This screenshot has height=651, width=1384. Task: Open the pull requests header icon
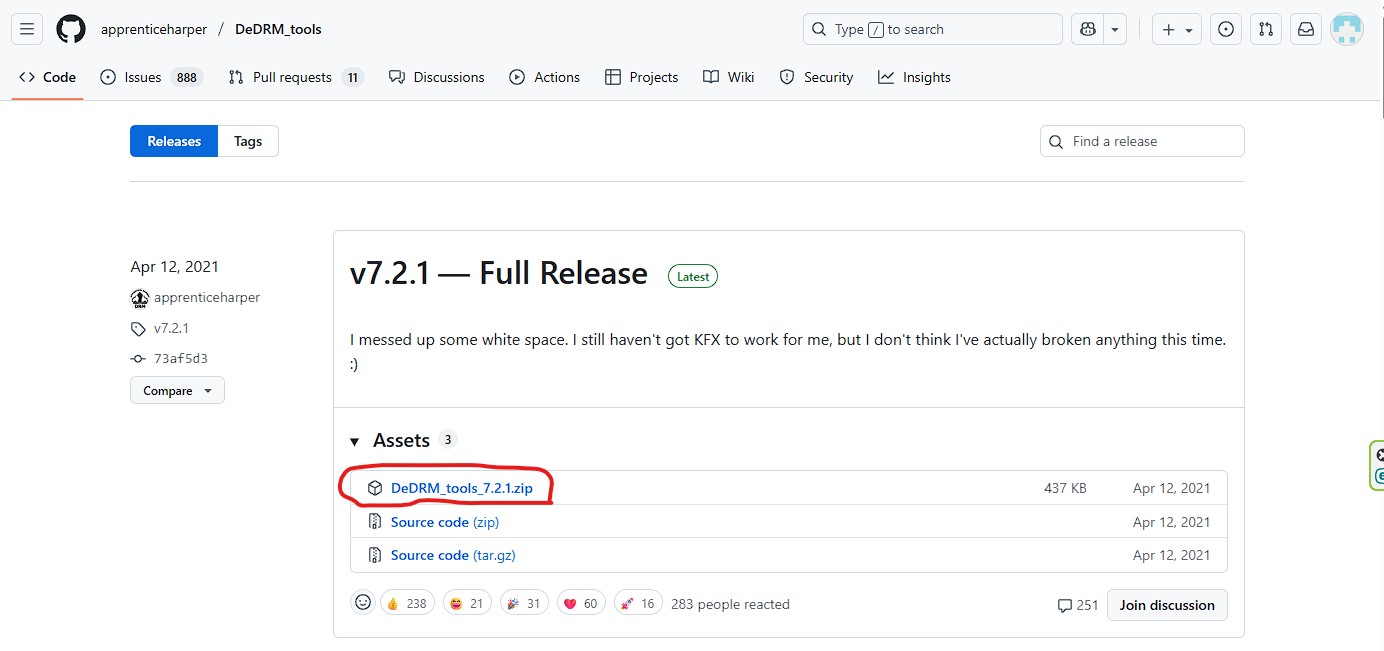(x=1266, y=30)
